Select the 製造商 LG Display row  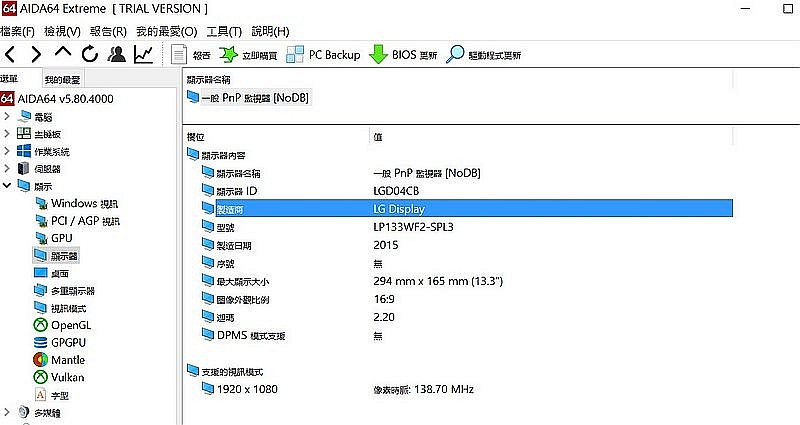tap(466, 209)
